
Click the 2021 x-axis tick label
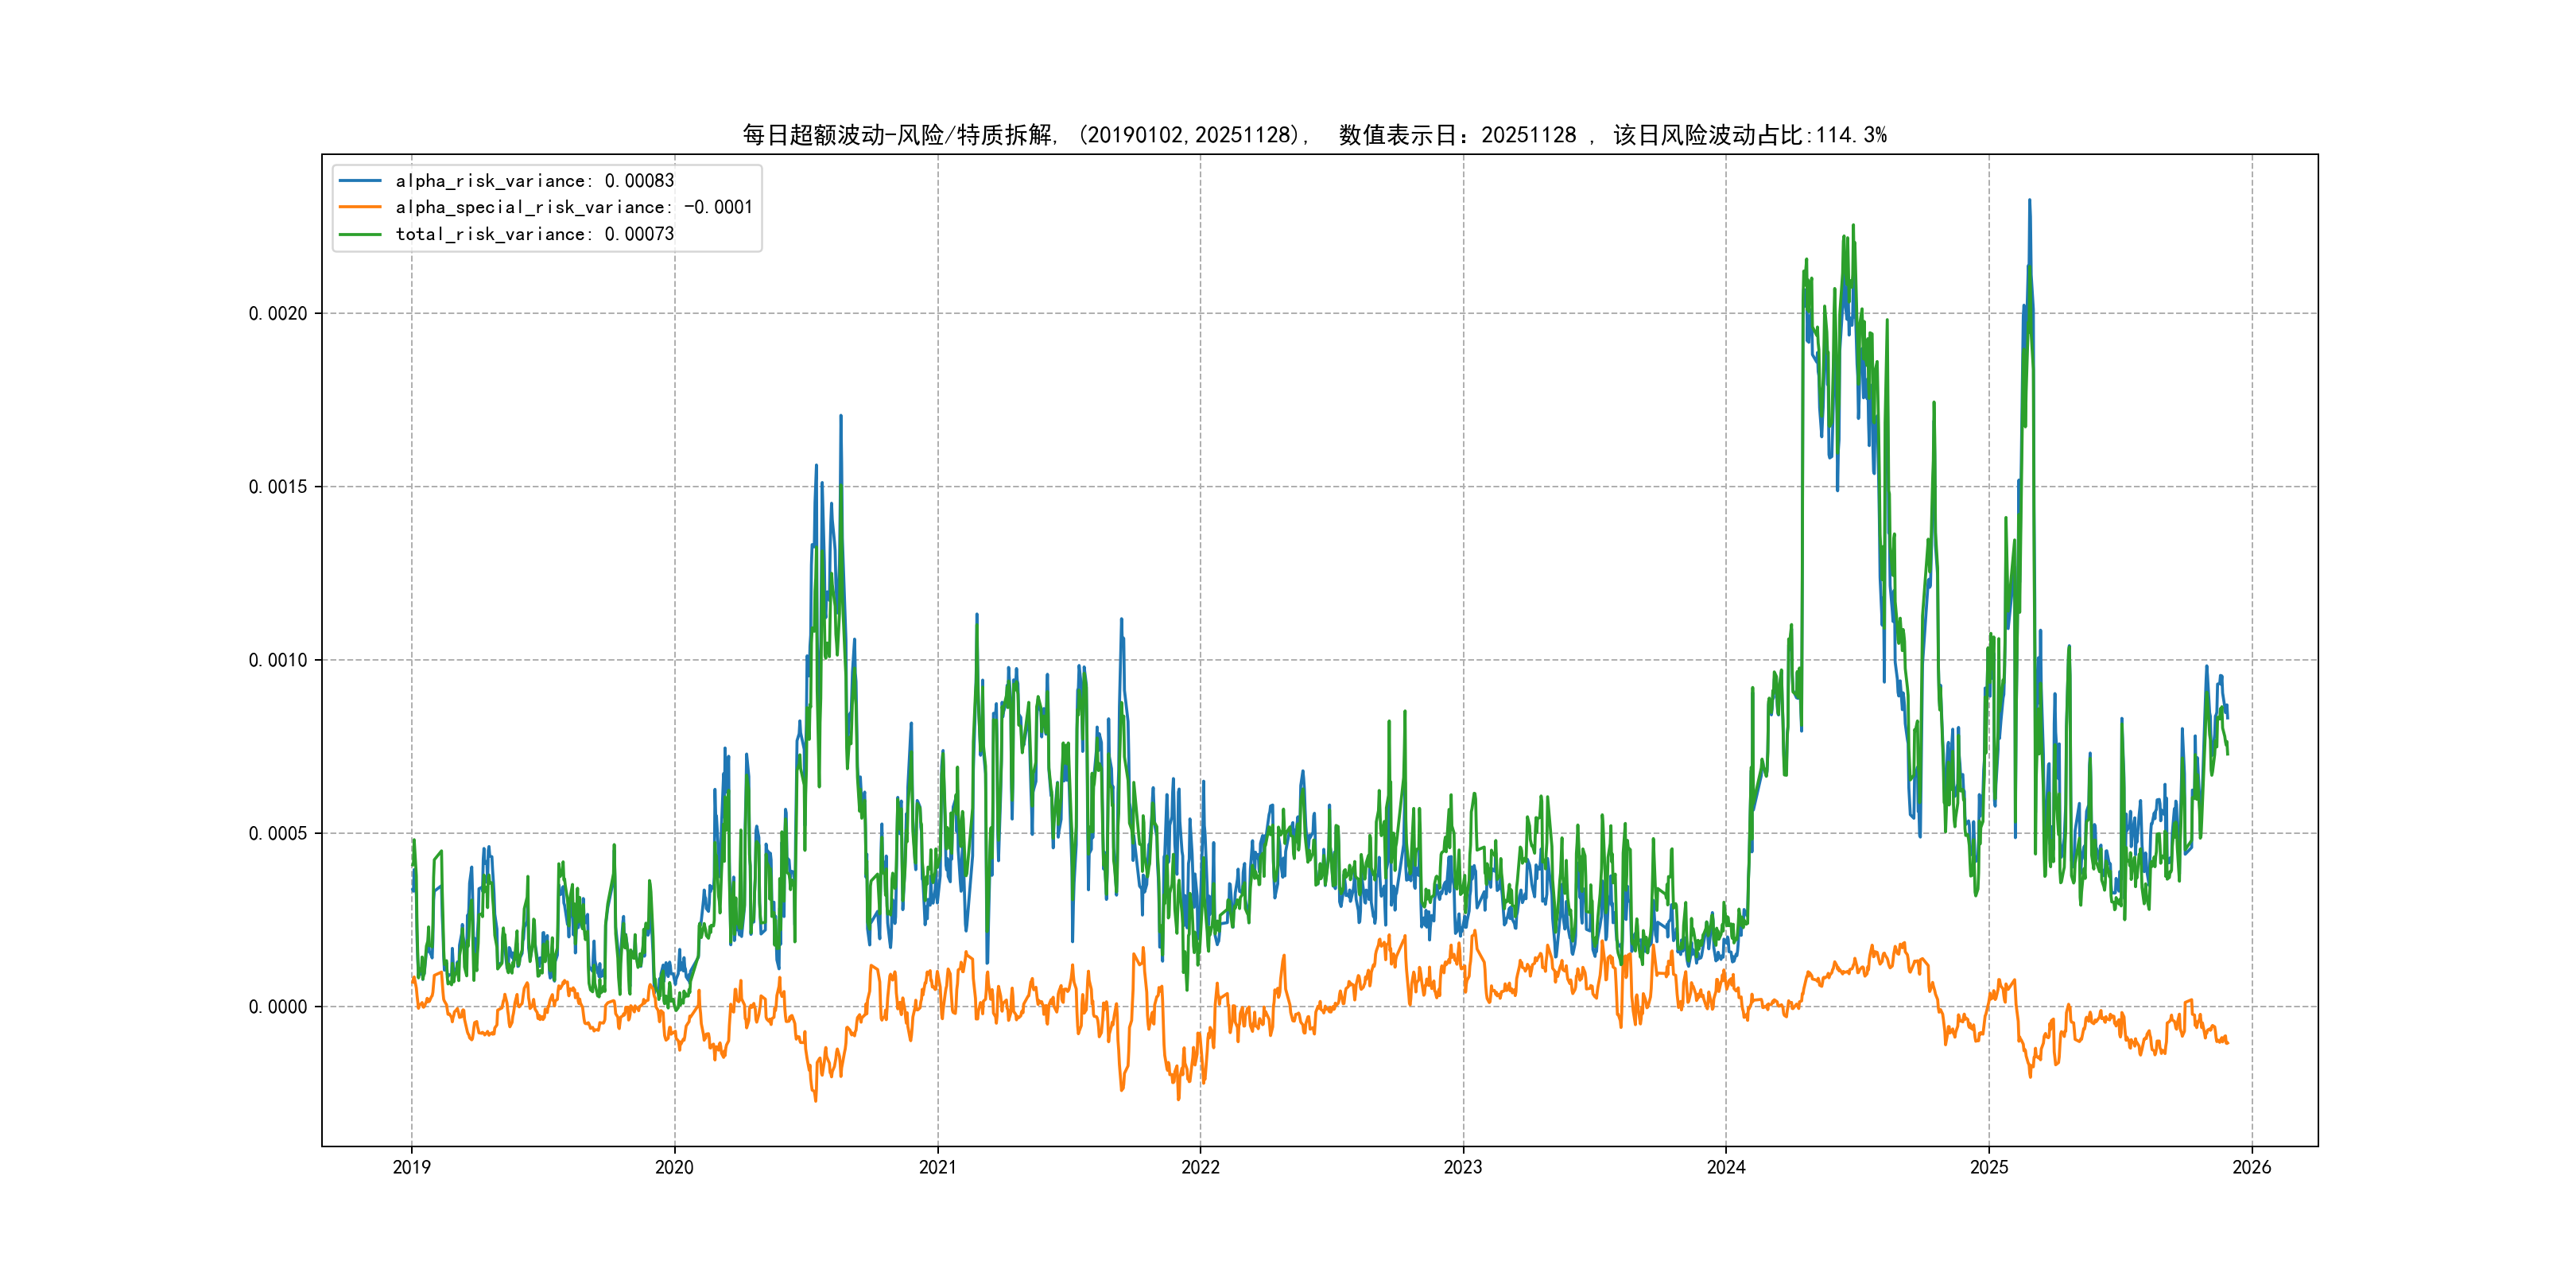click(937, 1167)
